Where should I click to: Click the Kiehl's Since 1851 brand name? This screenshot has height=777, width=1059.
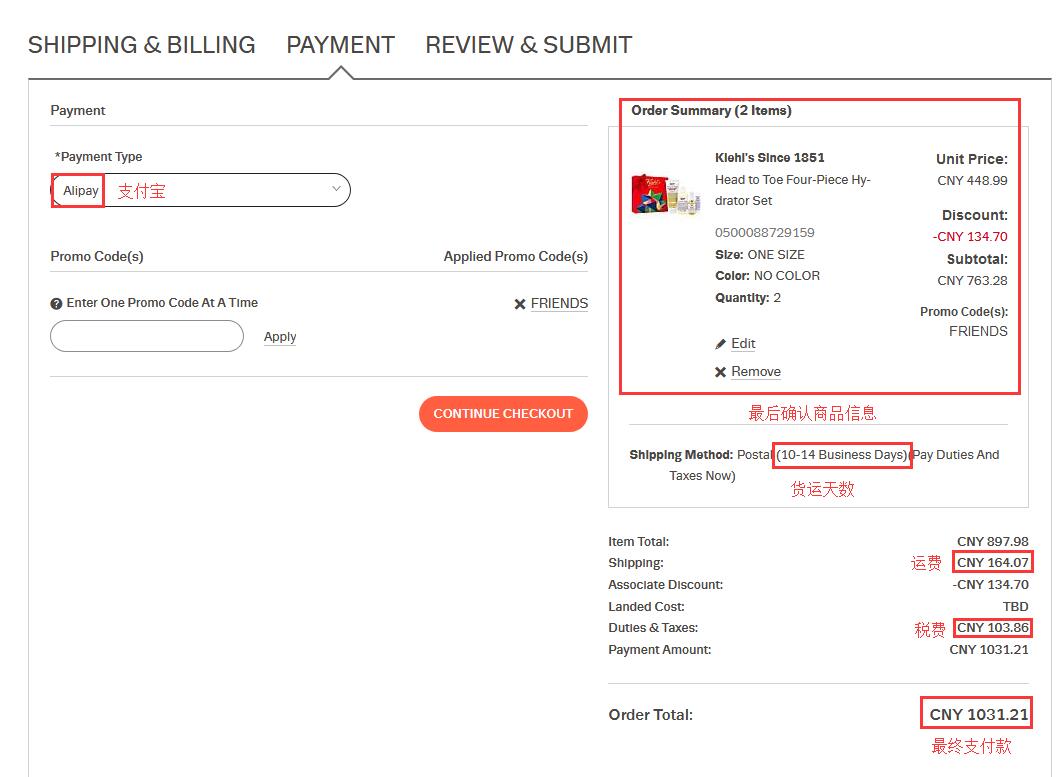[x=769, y=158]
